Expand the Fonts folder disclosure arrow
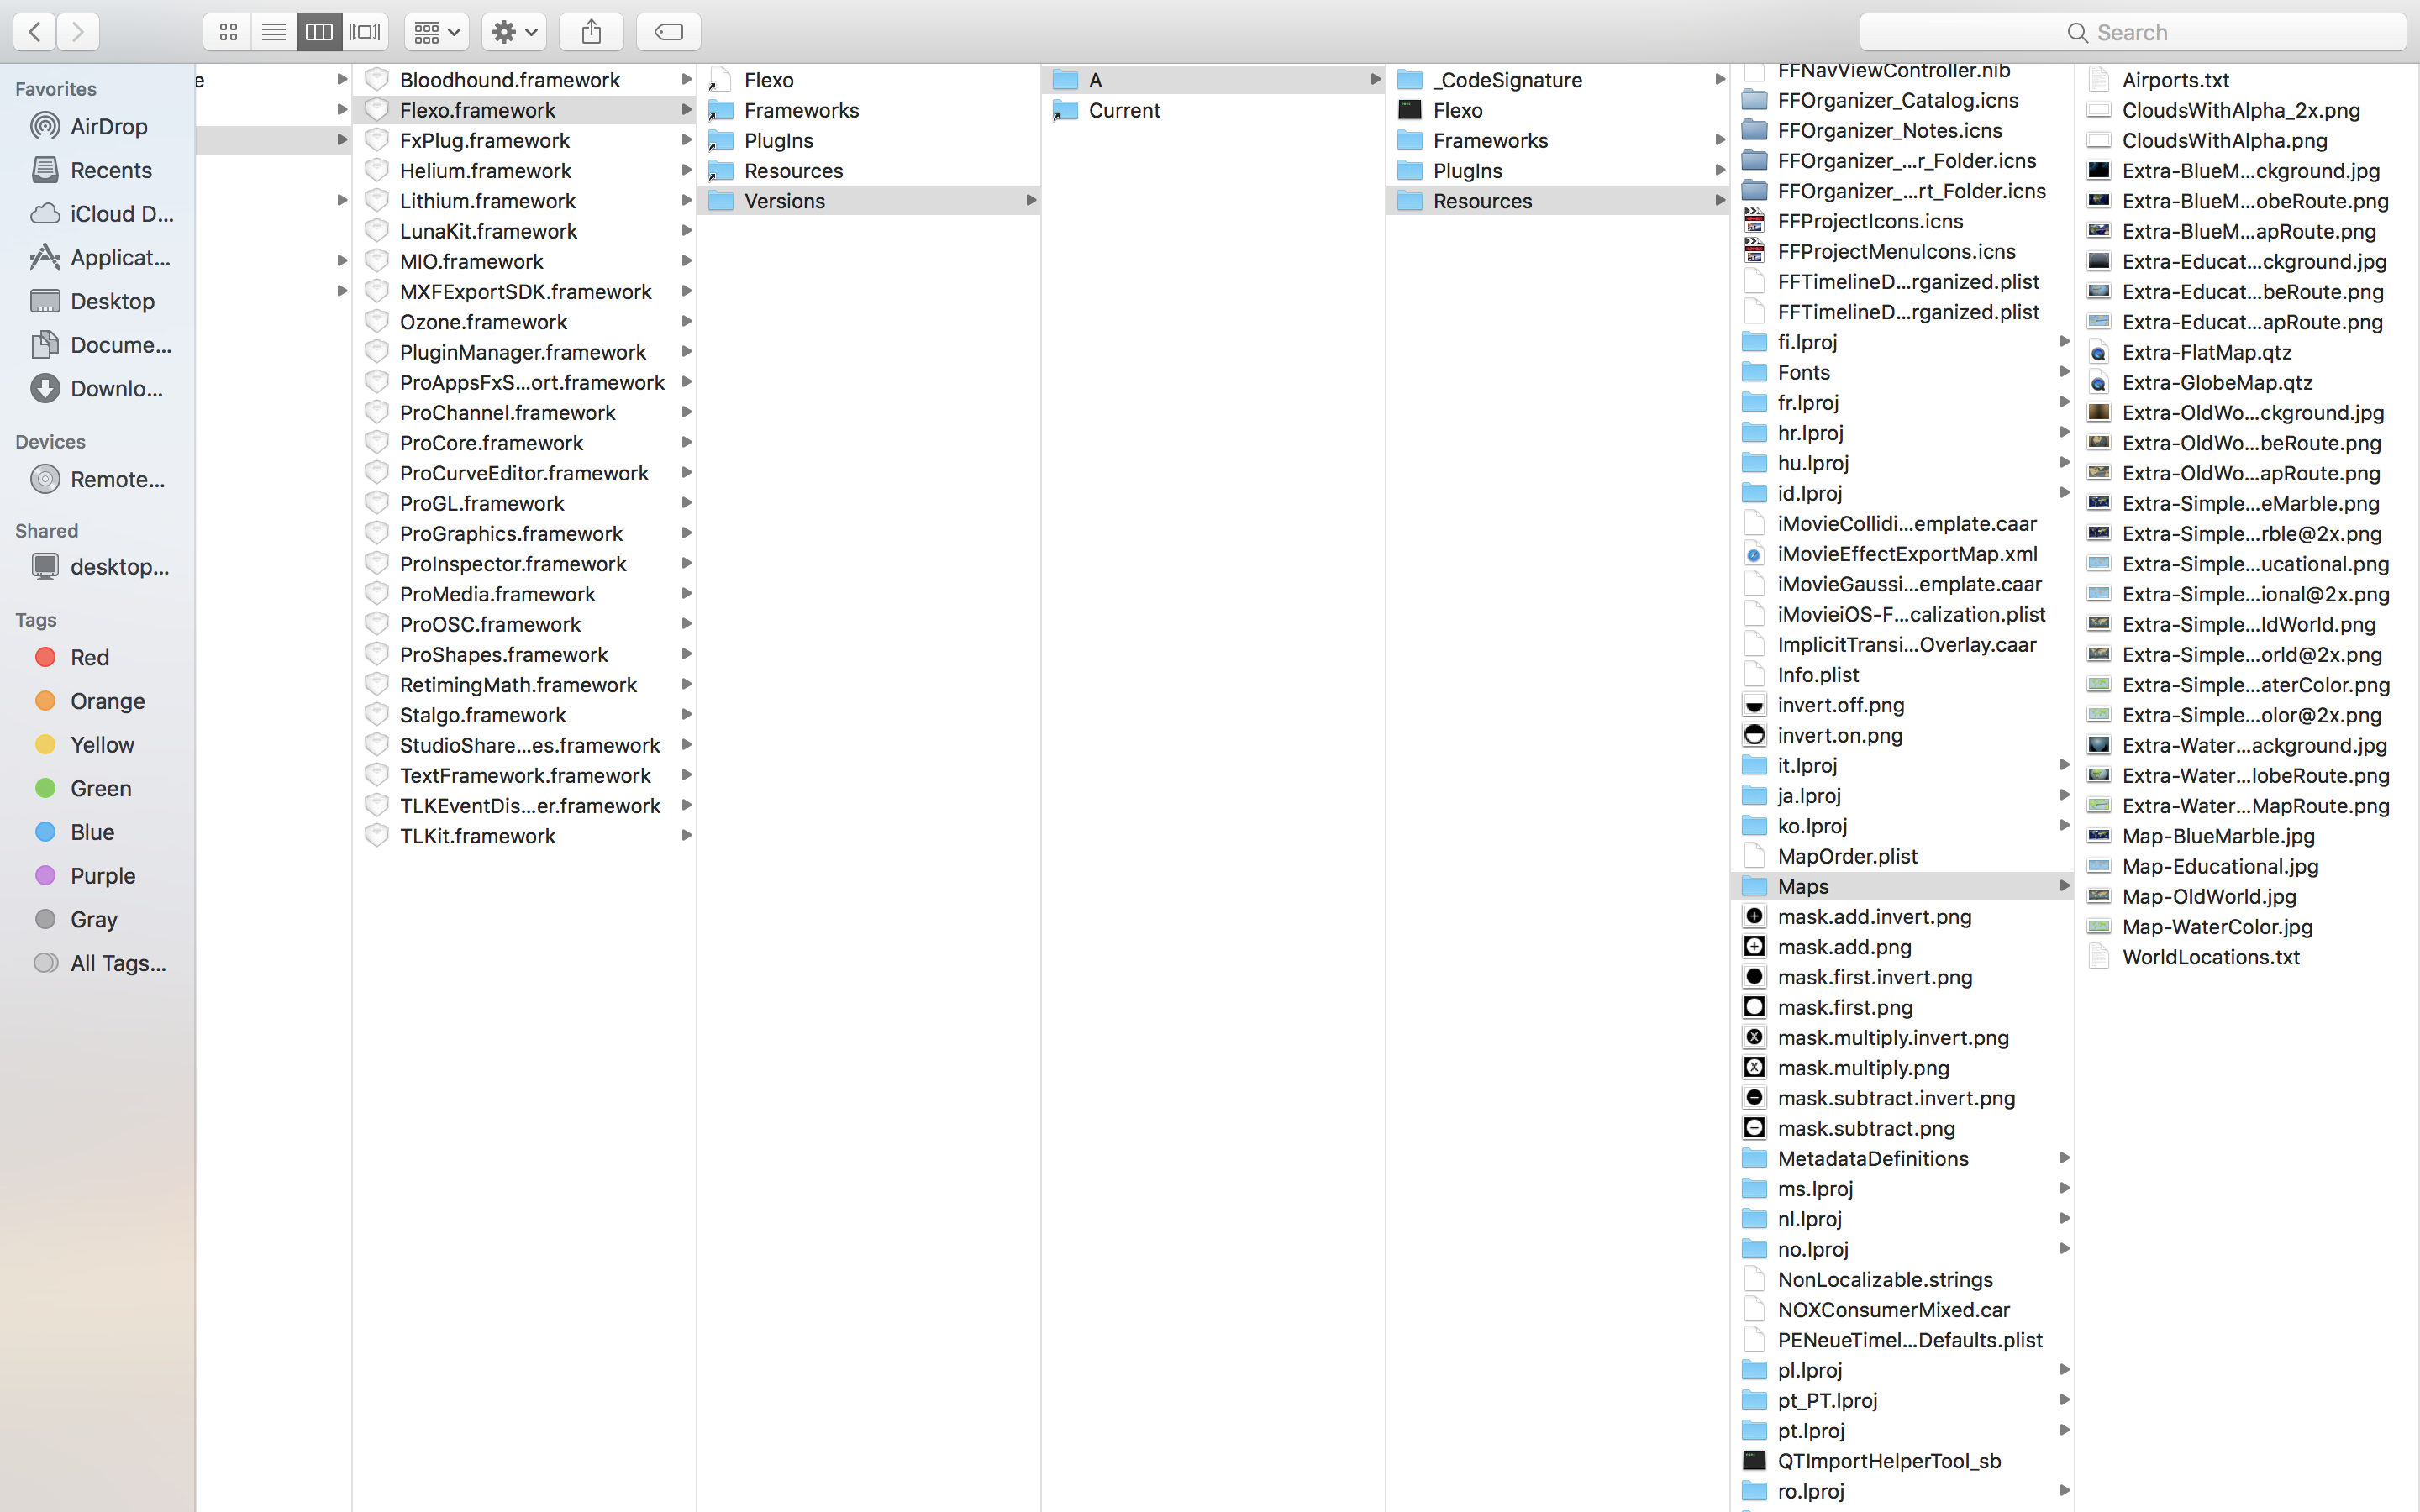Image resolution: width=2420 pixels, height=1512 pixels. 2064,372
